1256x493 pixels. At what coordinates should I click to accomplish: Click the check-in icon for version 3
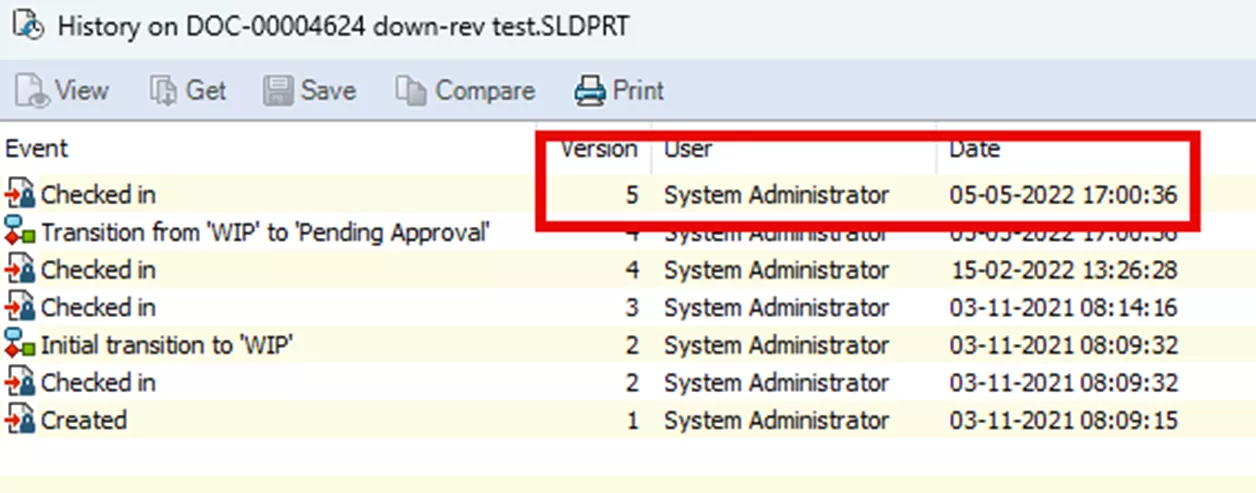[x=20, y=307]
